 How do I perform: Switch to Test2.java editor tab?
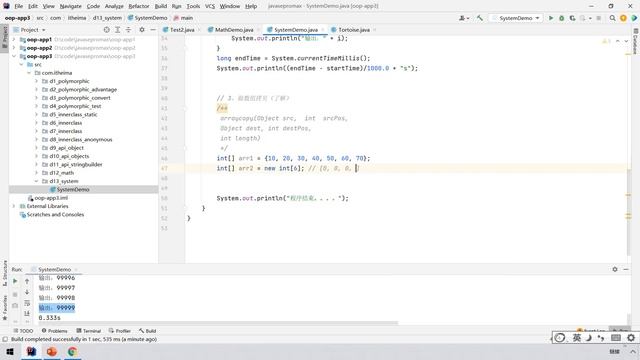click(x=182, y=30)
